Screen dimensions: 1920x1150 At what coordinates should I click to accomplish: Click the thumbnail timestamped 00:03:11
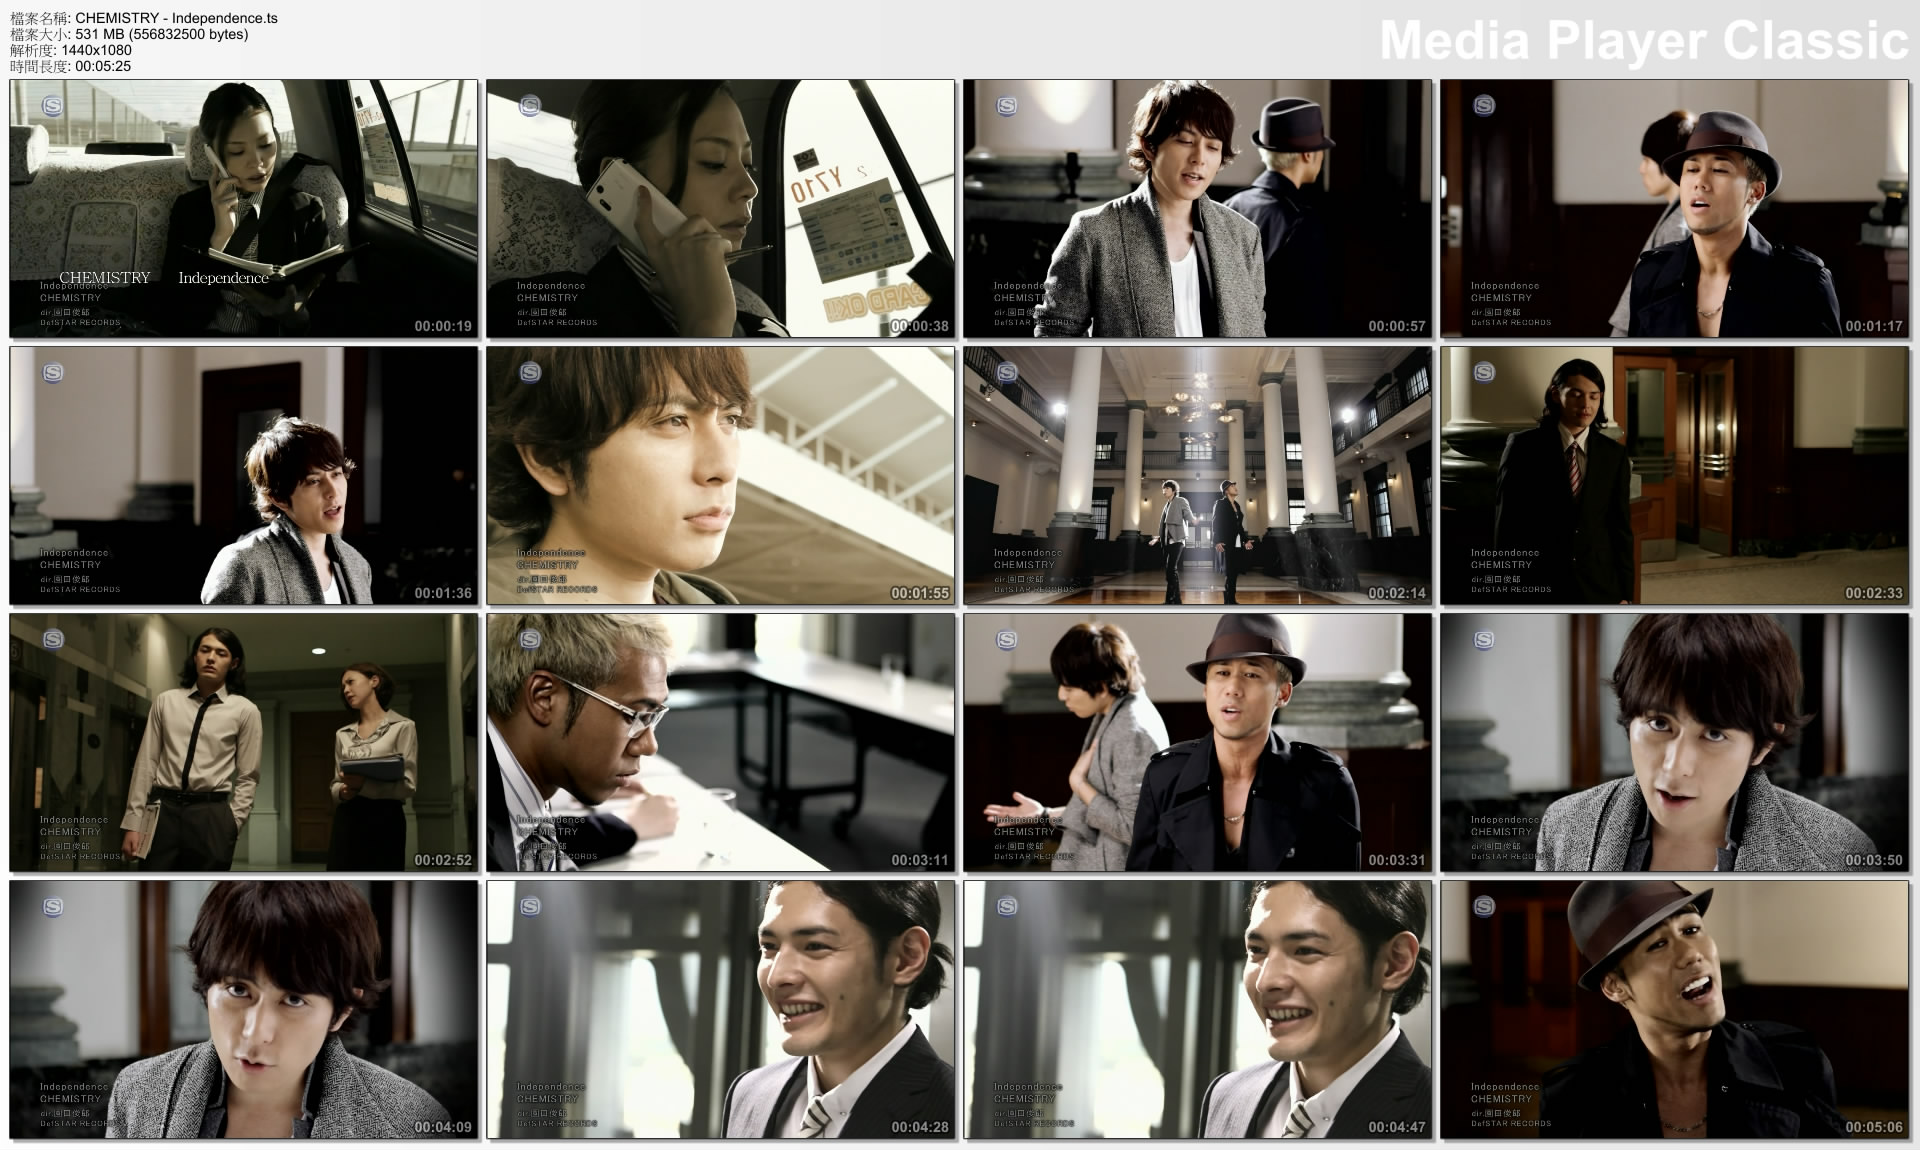click(x=720, y=742)
